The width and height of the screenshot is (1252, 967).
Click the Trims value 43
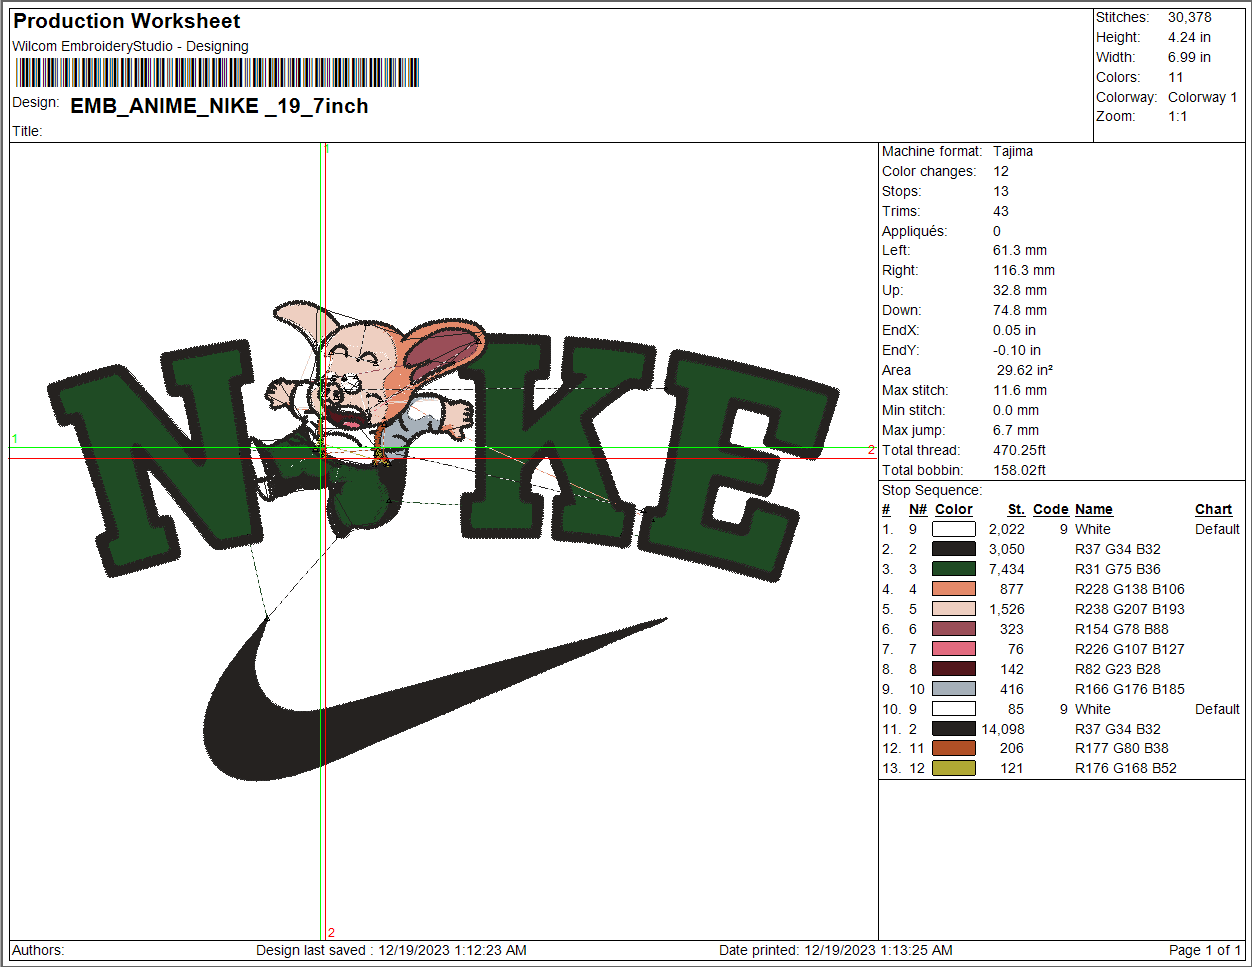[1001, 211]
